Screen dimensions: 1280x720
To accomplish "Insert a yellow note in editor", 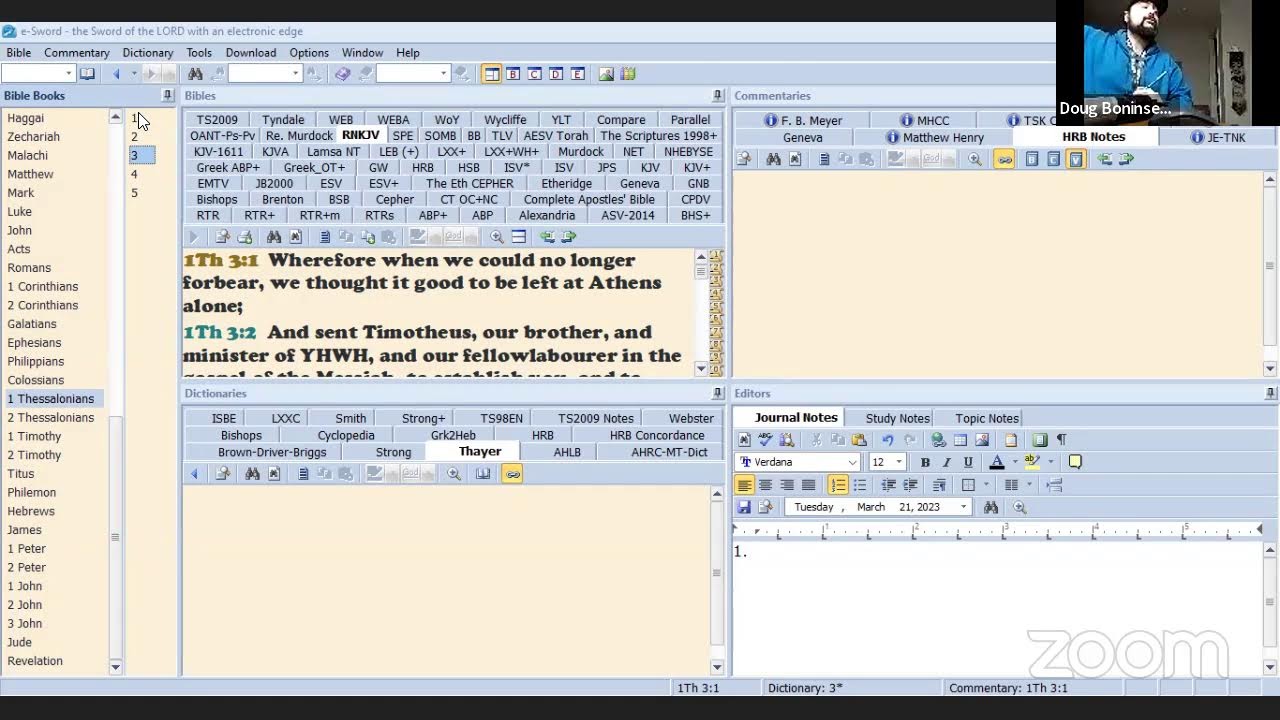I will 1075,462.
